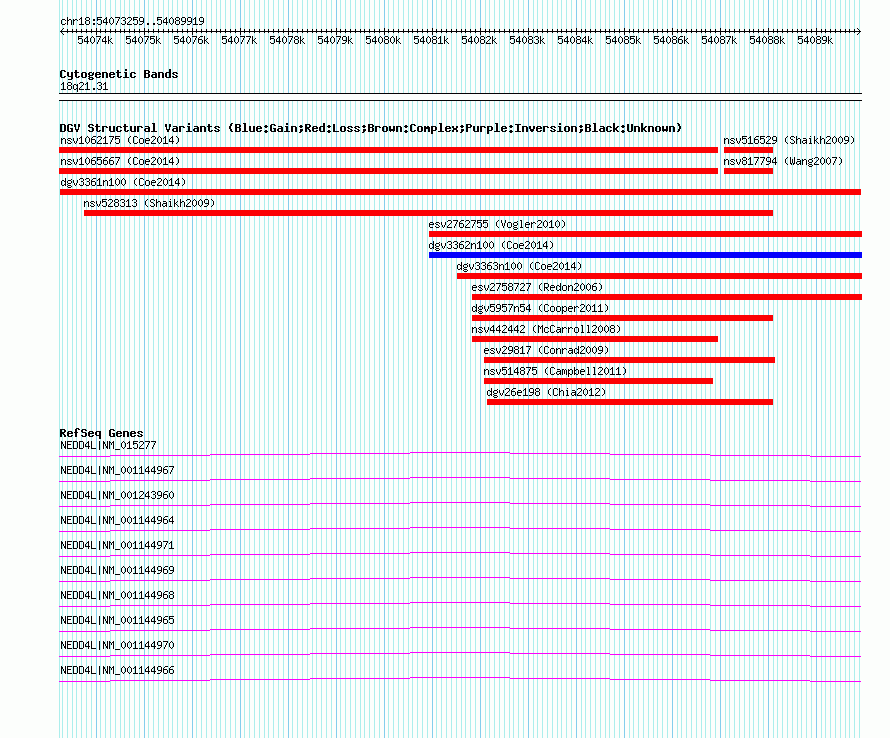Click NEDD4L|NM_001144970 transcript label
The image size is (890, 738).
click(x=117, y=645)
